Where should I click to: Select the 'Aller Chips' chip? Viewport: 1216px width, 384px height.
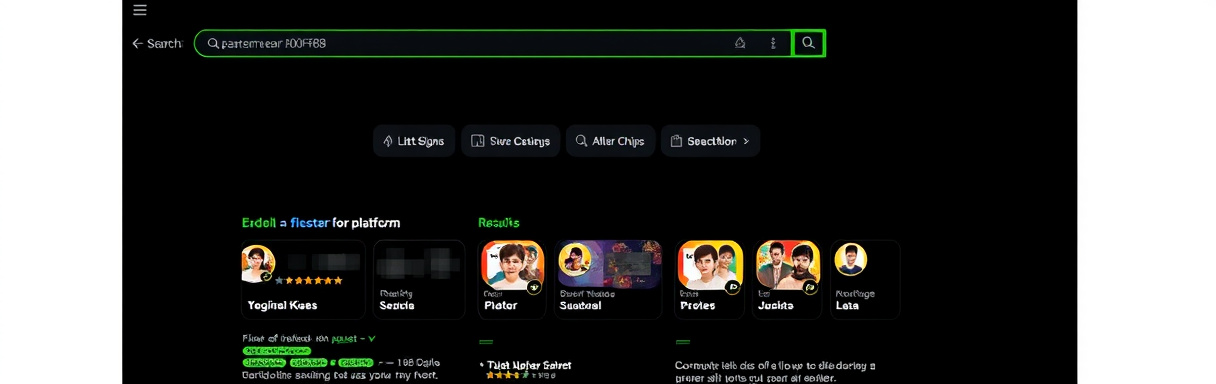610,141
